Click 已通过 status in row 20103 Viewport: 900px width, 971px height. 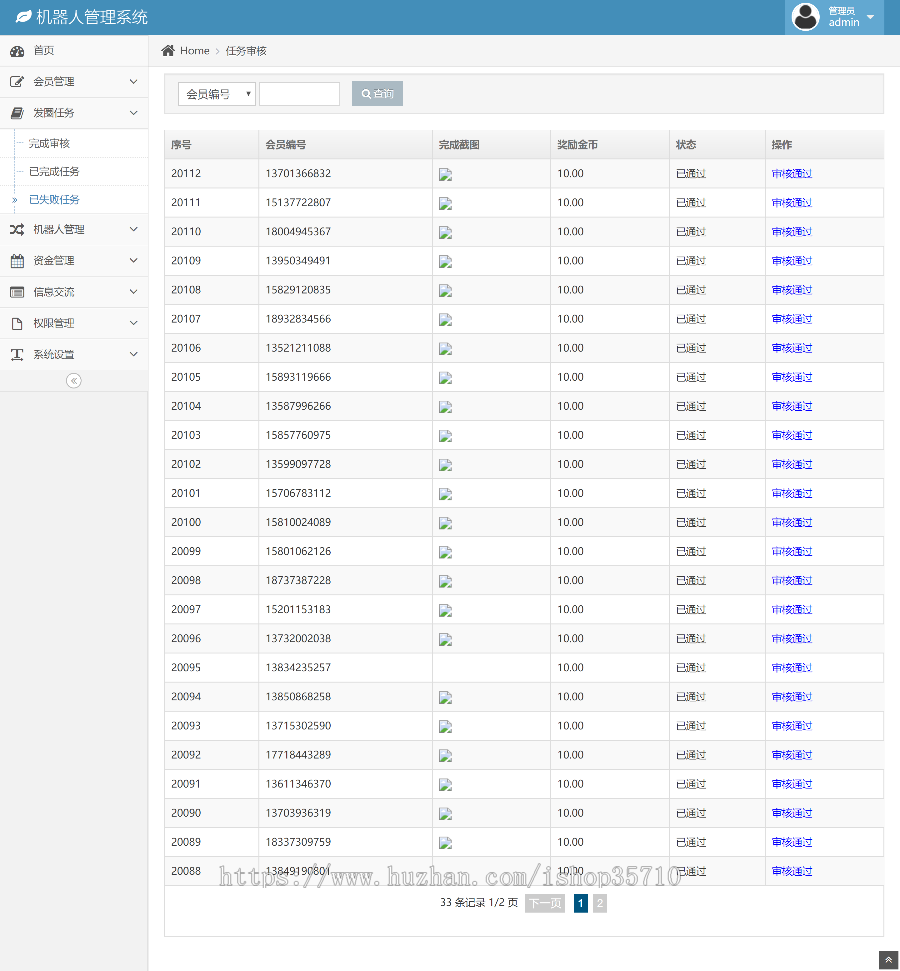[x=691, y=435]
